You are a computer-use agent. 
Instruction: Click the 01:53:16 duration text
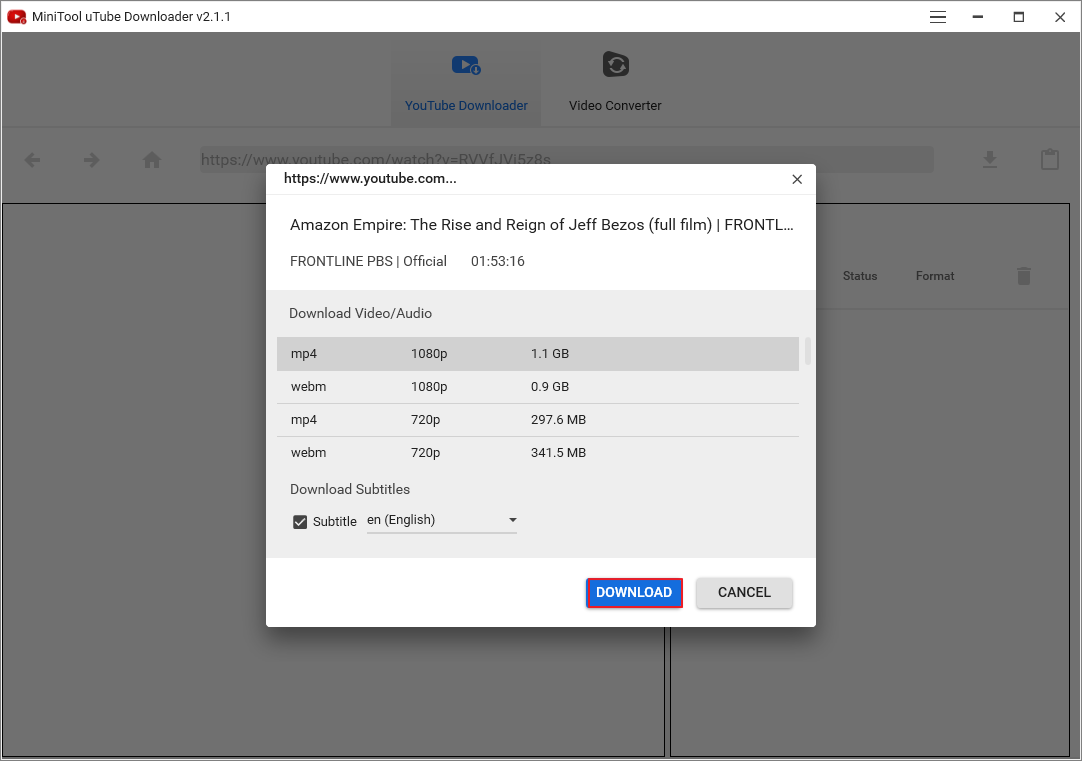point(498,261)
